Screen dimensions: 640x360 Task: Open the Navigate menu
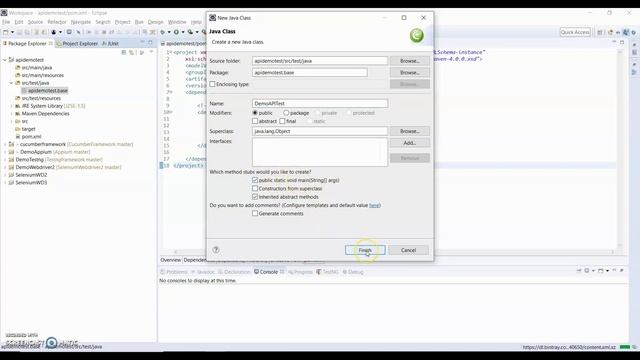coord(81,22)
